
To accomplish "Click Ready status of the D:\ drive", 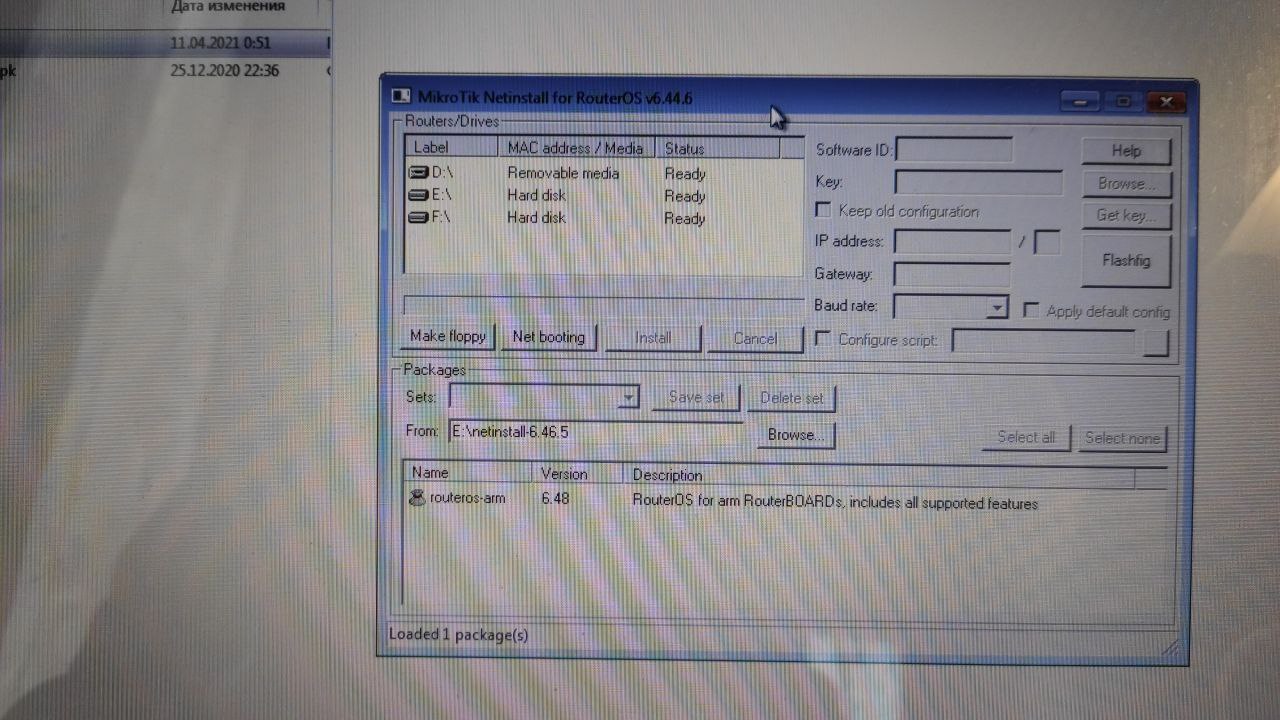I will point(685,174).
